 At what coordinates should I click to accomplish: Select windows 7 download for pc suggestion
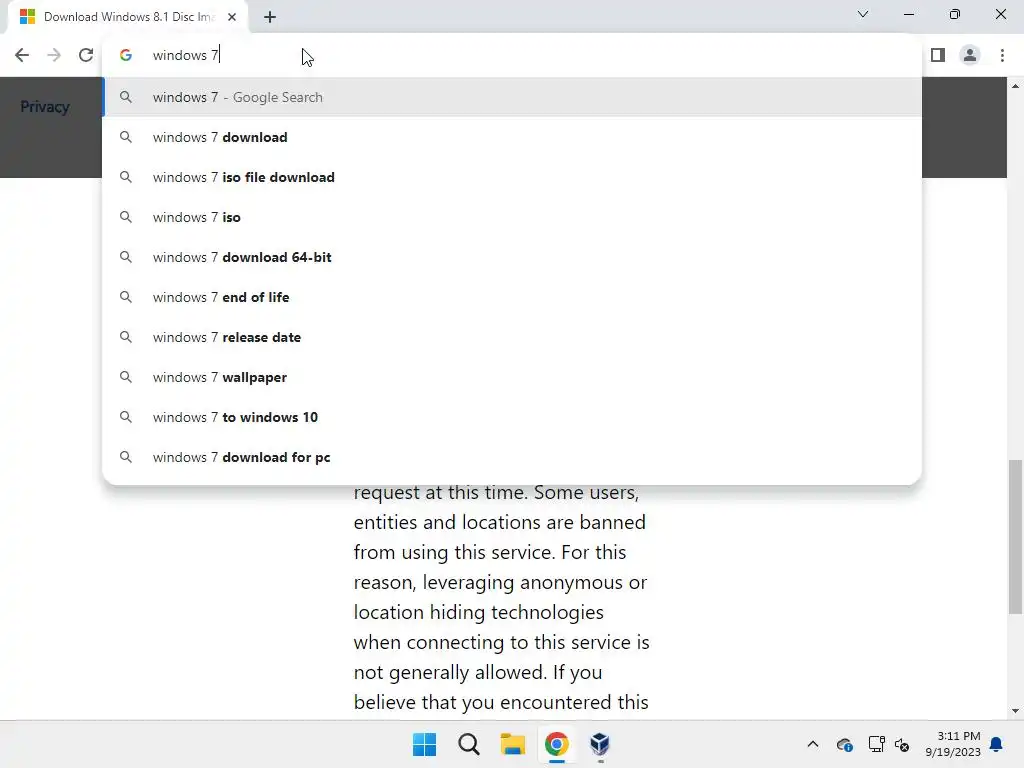[513, 457]
